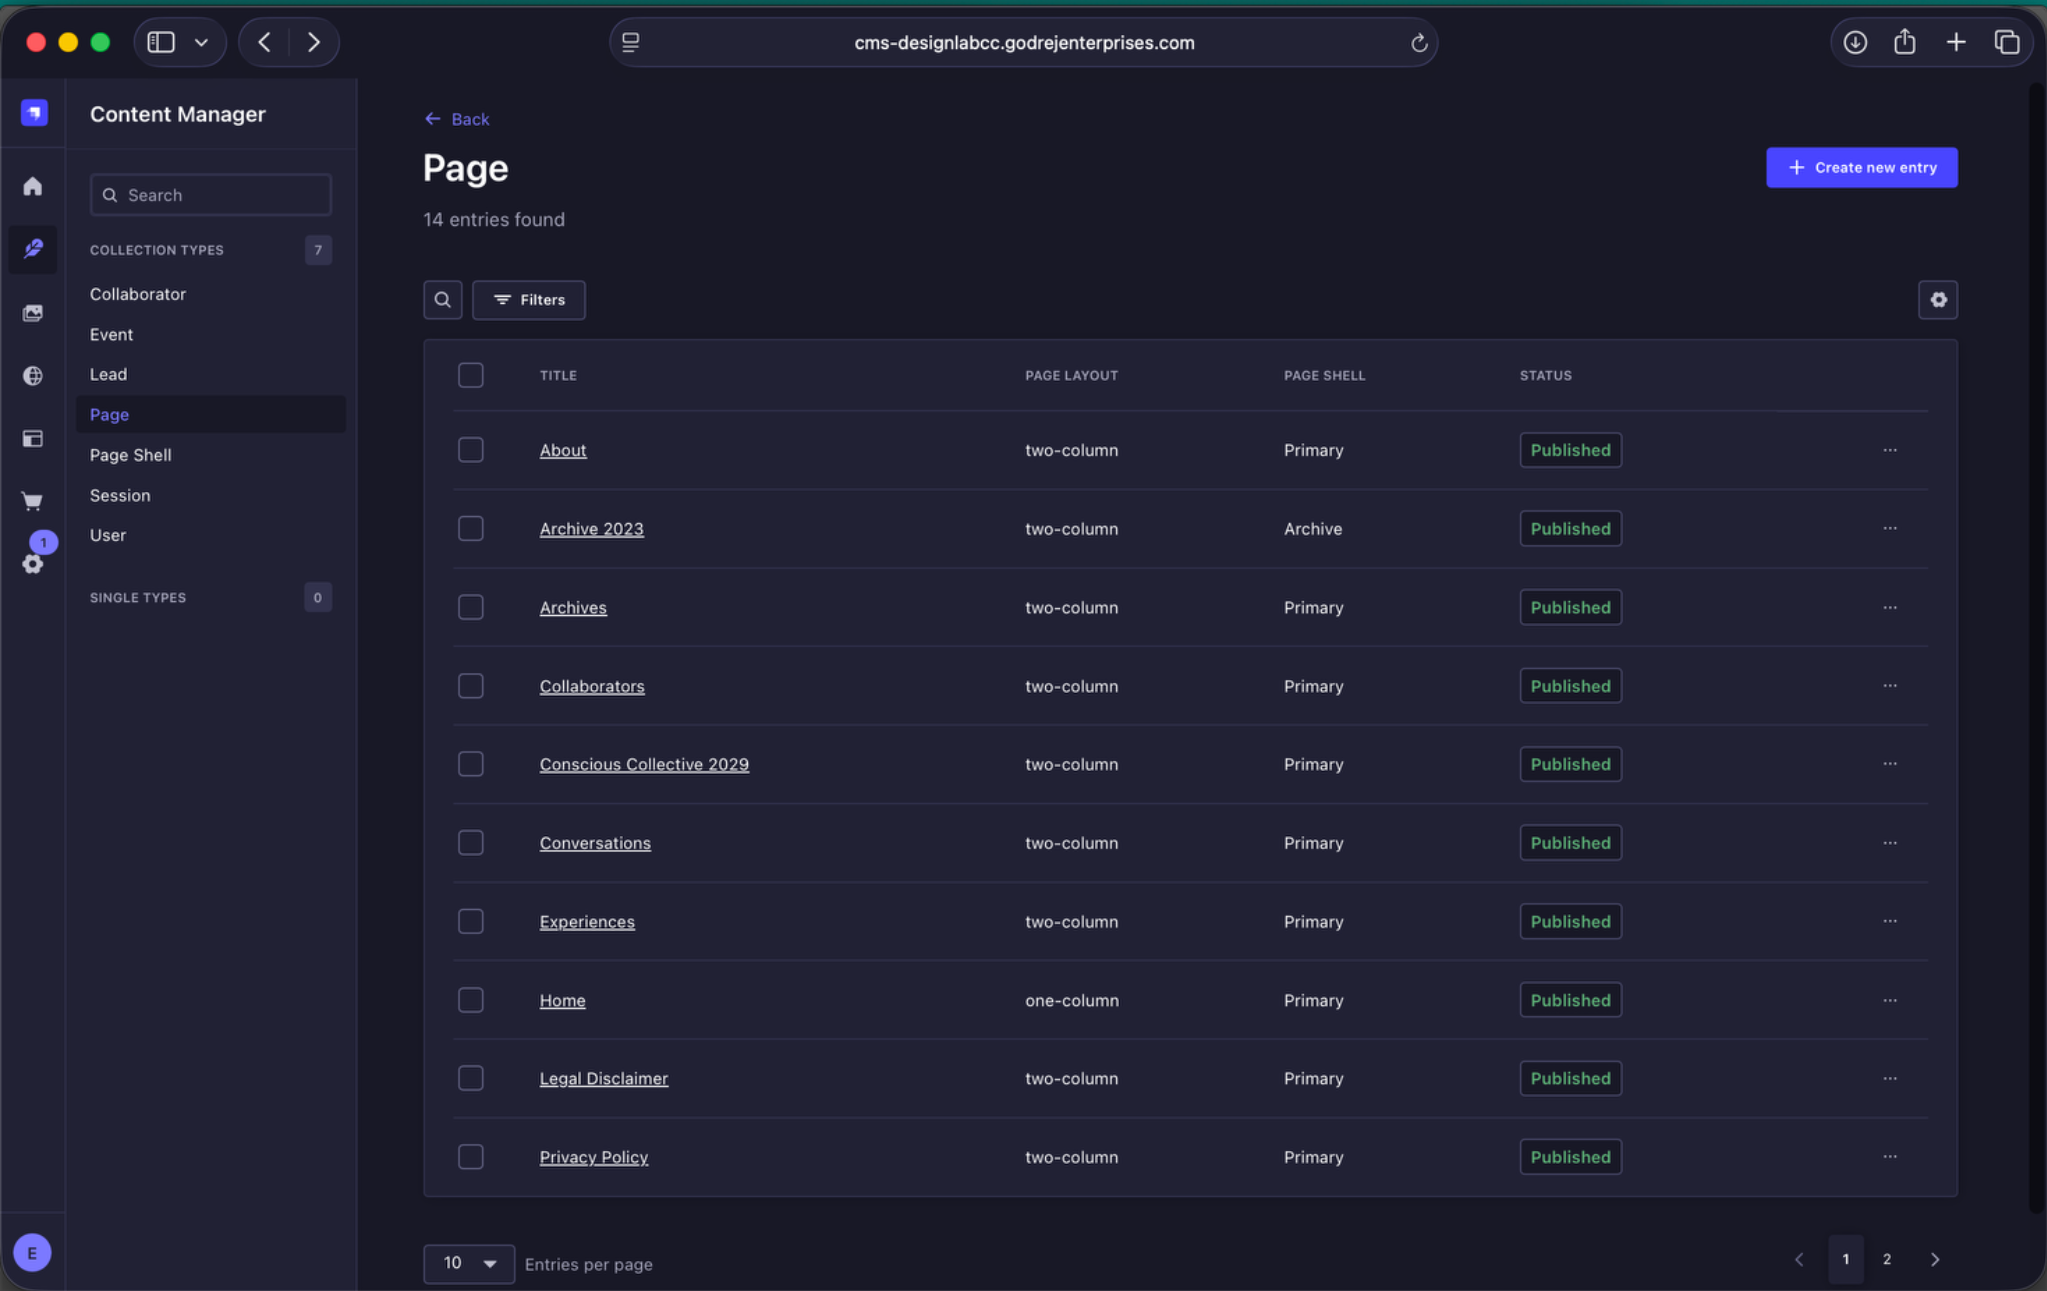Open the Settings gear with notification badge

[x=33, y=563]
